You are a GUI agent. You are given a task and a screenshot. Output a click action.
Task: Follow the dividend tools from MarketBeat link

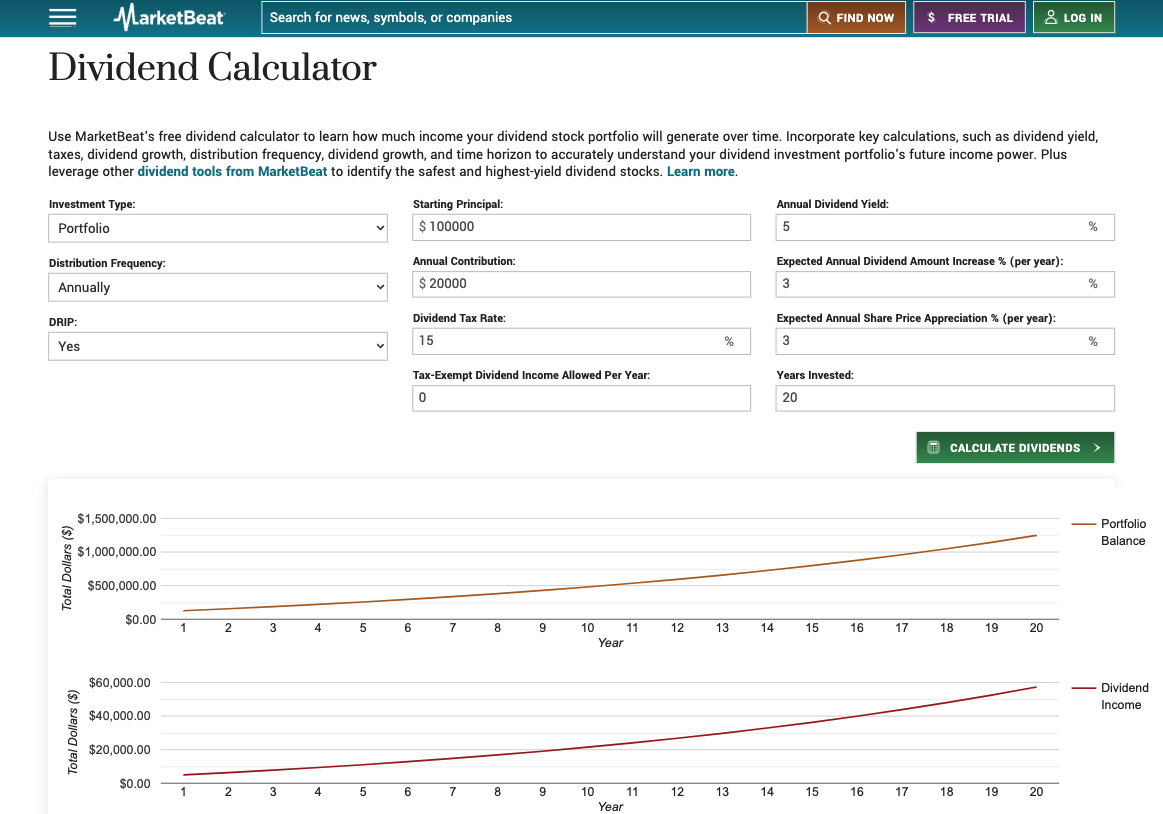pos(232,172)
